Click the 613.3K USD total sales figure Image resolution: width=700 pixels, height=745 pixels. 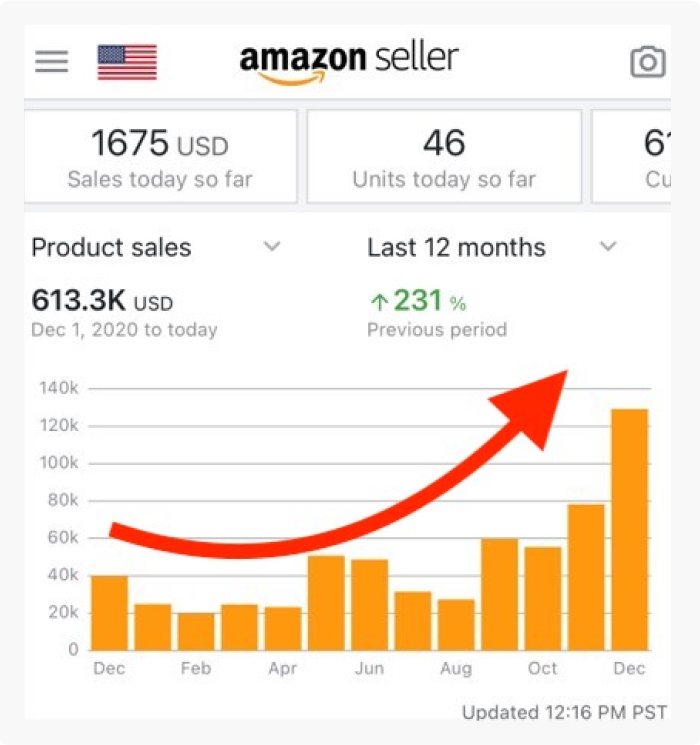pos(102,301)
